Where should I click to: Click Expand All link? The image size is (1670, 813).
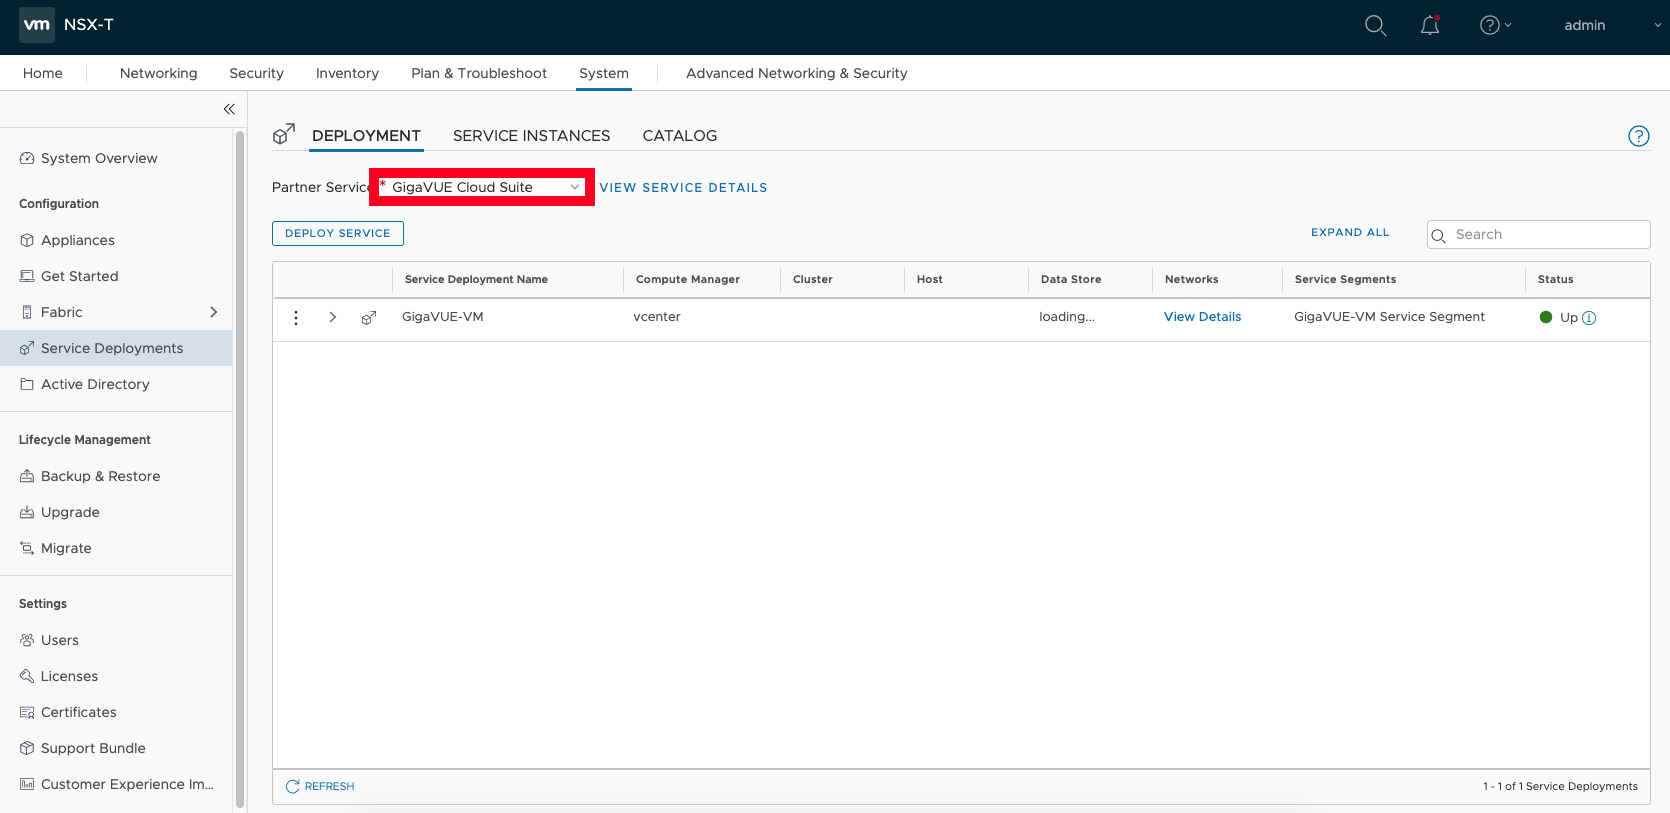click(x=1350, y=232)
